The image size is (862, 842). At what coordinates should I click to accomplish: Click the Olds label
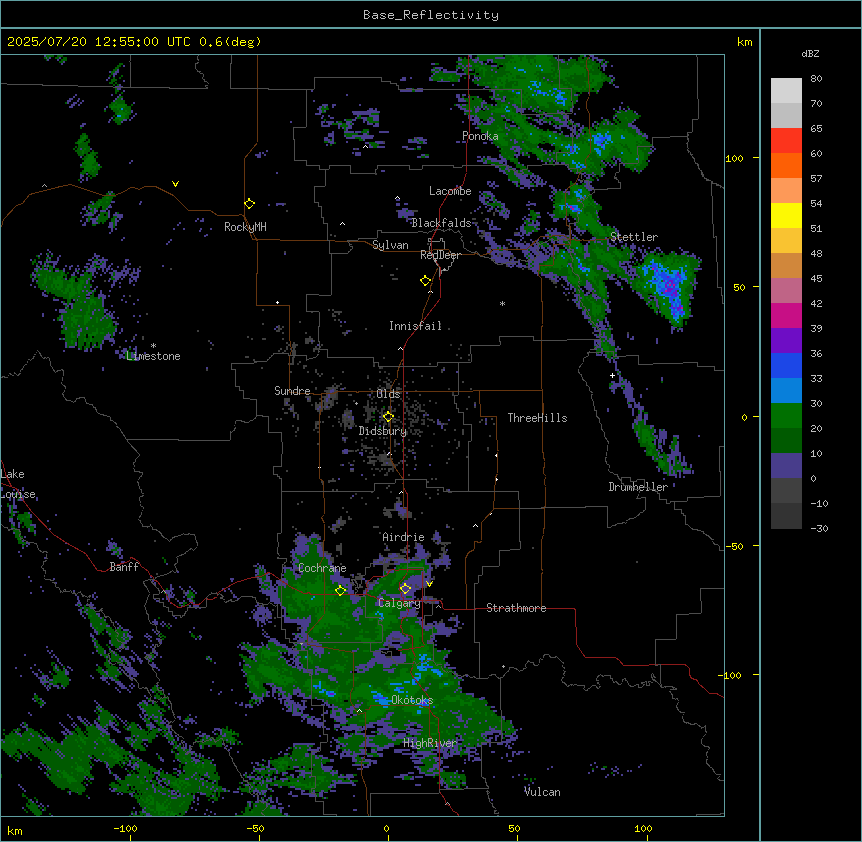click(388, 394)
